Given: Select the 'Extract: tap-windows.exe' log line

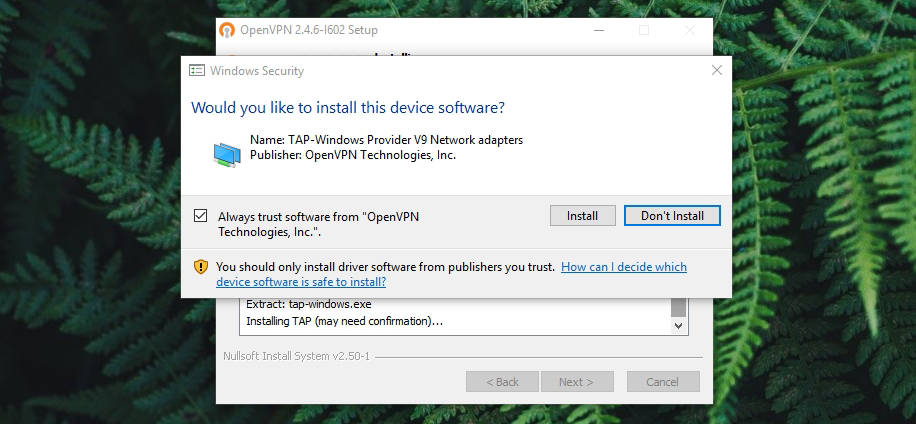Looking at the screenshot, I should click(308, 304).
